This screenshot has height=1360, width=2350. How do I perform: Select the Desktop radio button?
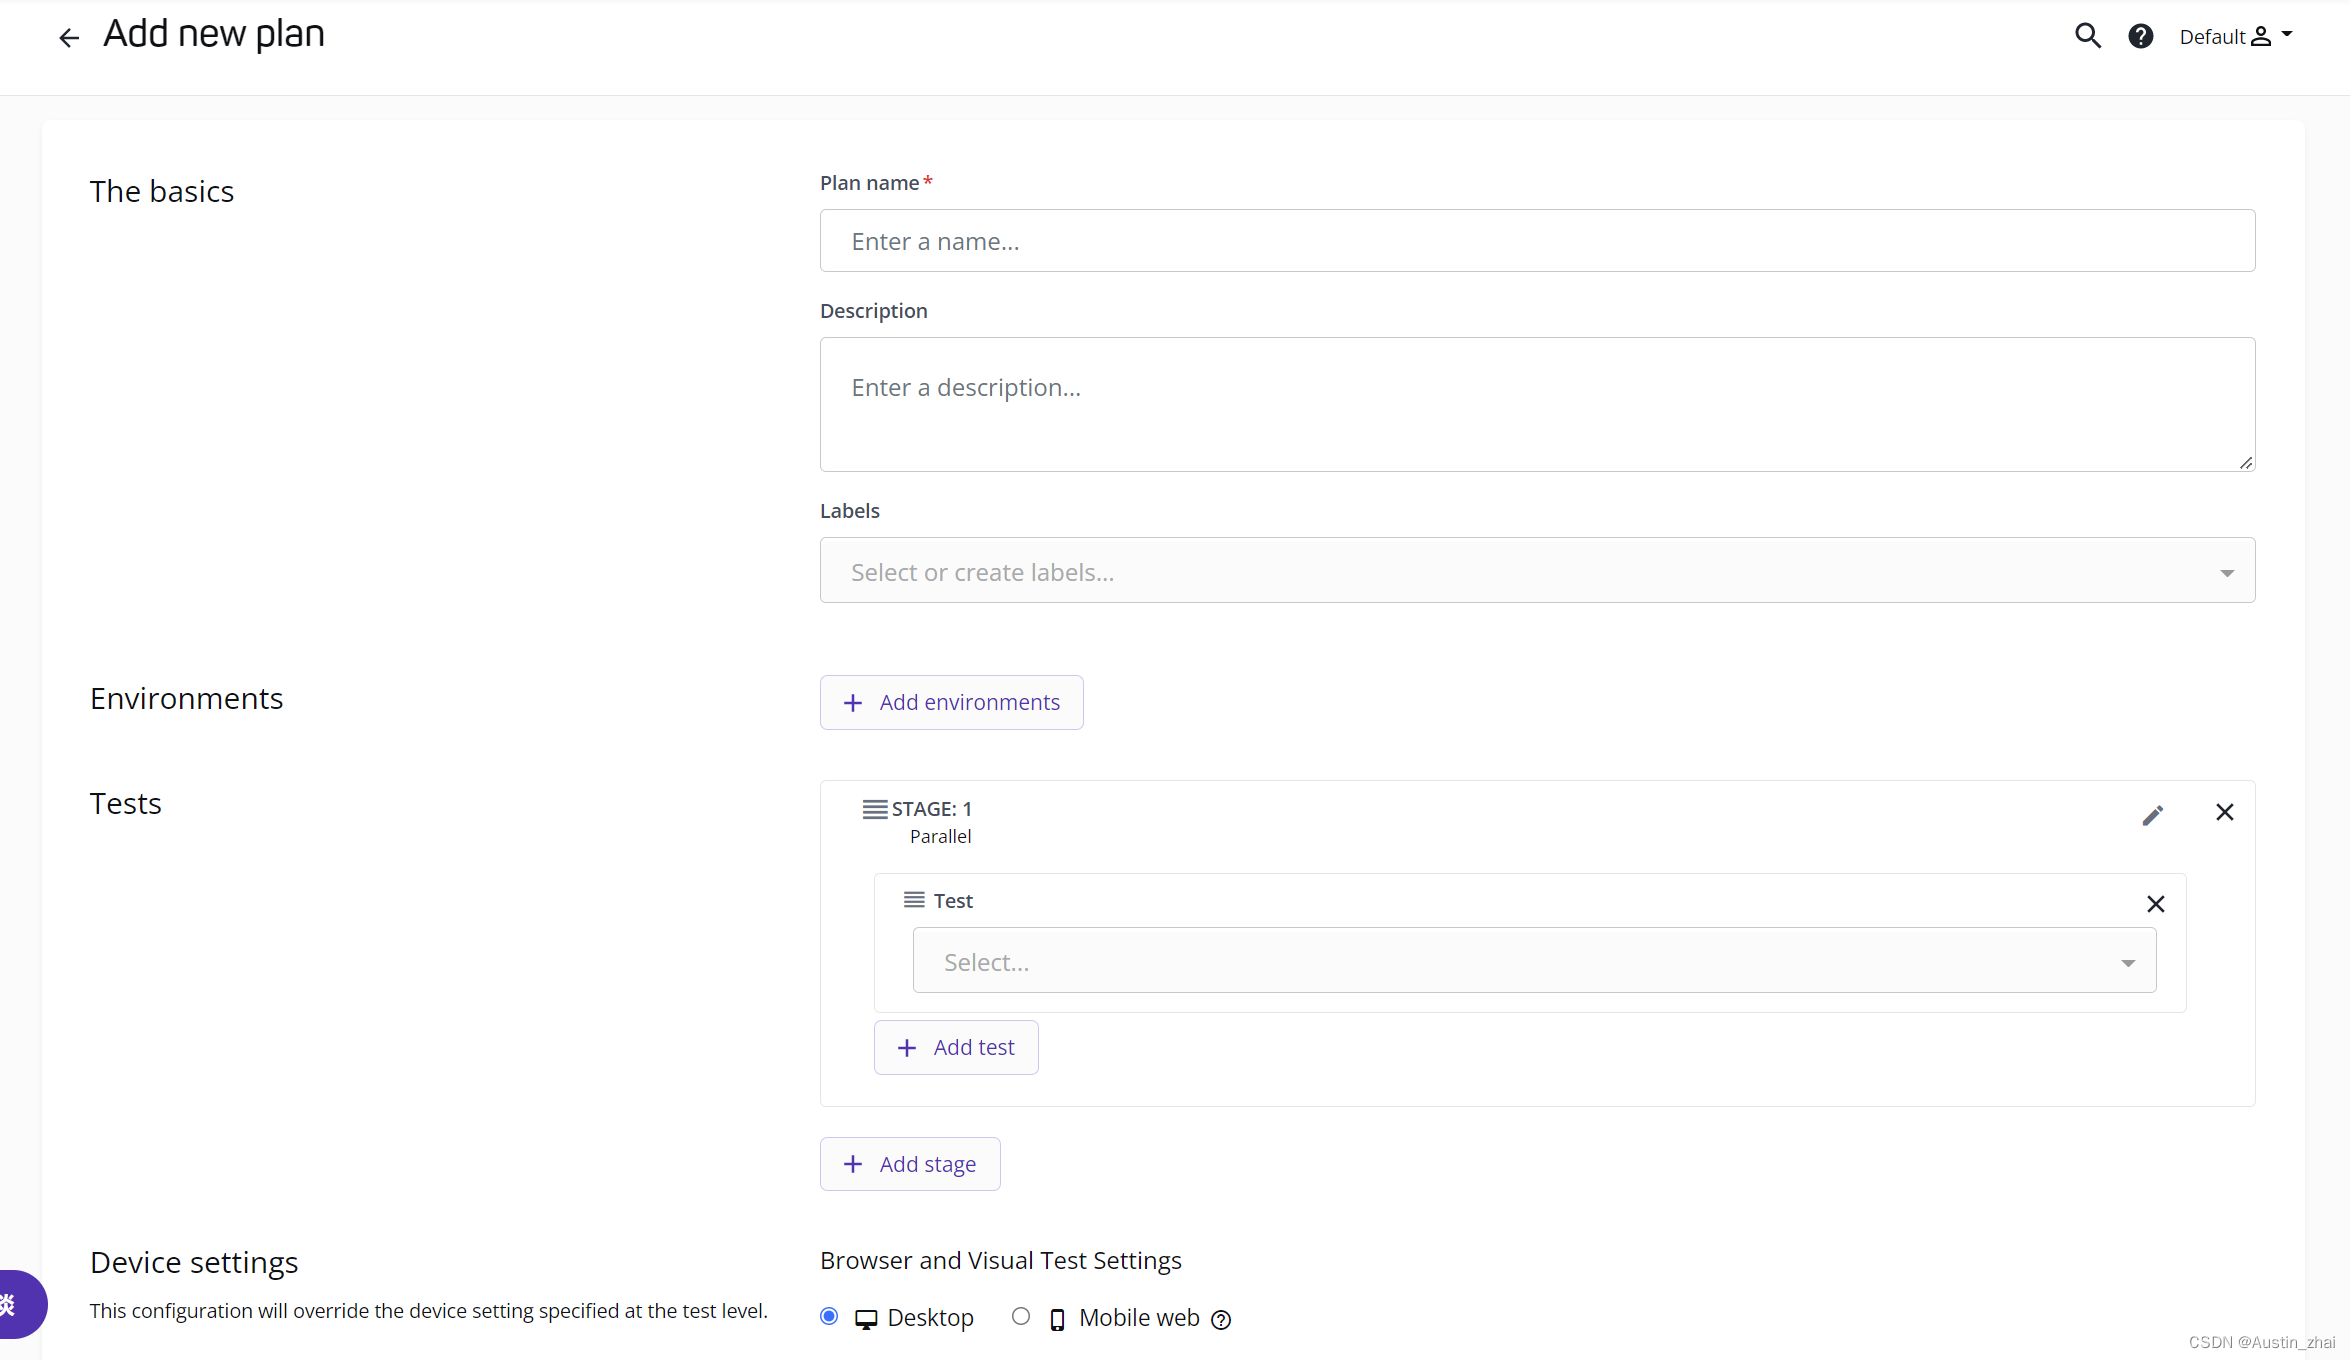(x=829, y=1316)
